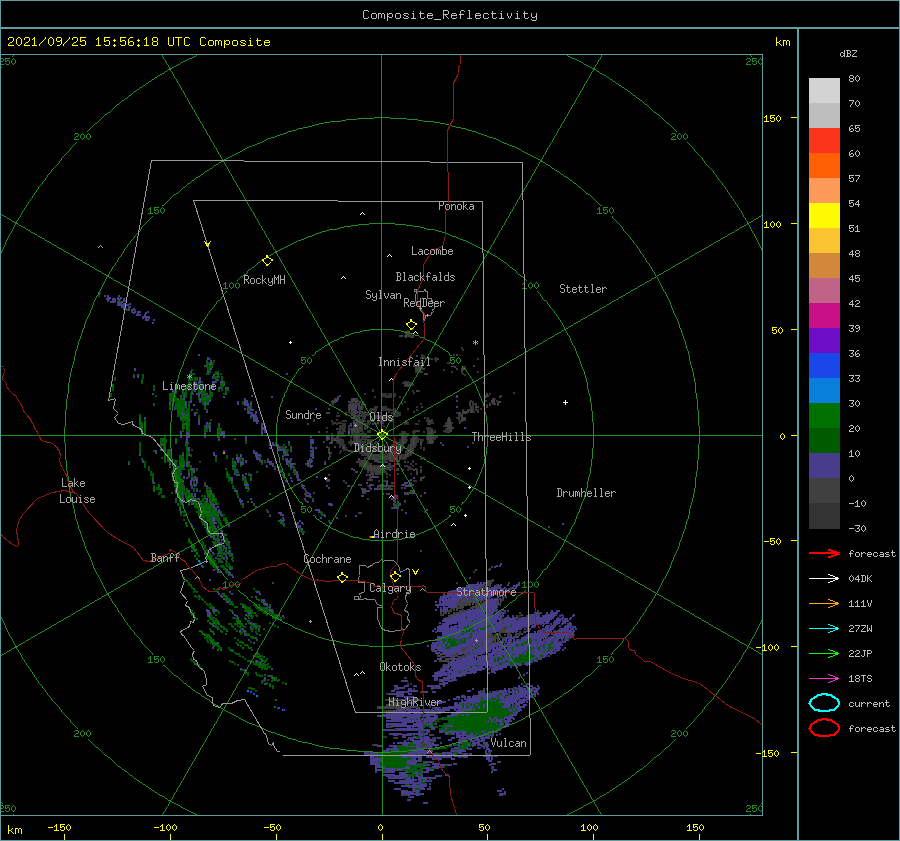Screen dimensions: 900x841
Task: Click the purple 10 dBZ legend swatch
Action: [x=824, y=465]
